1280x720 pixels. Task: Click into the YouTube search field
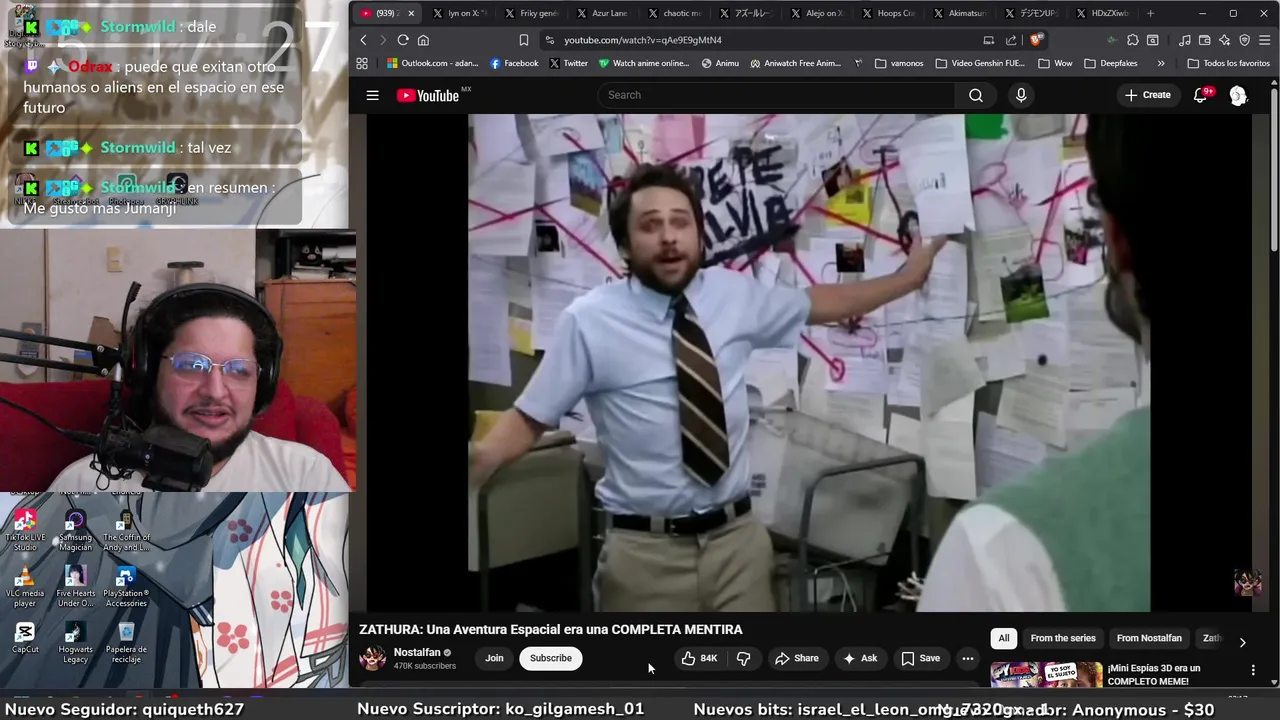[x=776, y=95]
